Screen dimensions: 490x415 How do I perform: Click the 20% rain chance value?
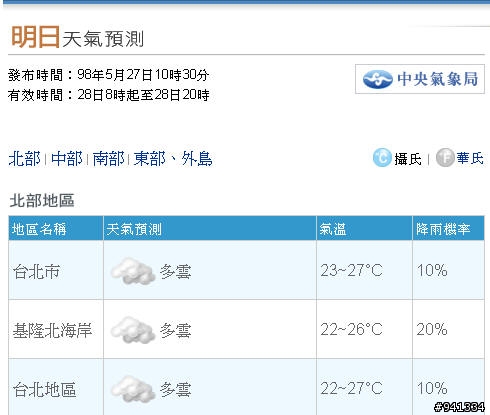click(432, 329)
